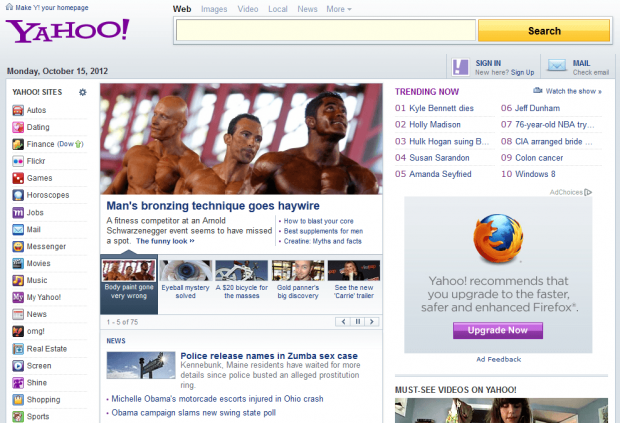The image size is (620, 423).
Task: Open Best supplements for men link
Action: pyautogui.click(x=323, y=231)
